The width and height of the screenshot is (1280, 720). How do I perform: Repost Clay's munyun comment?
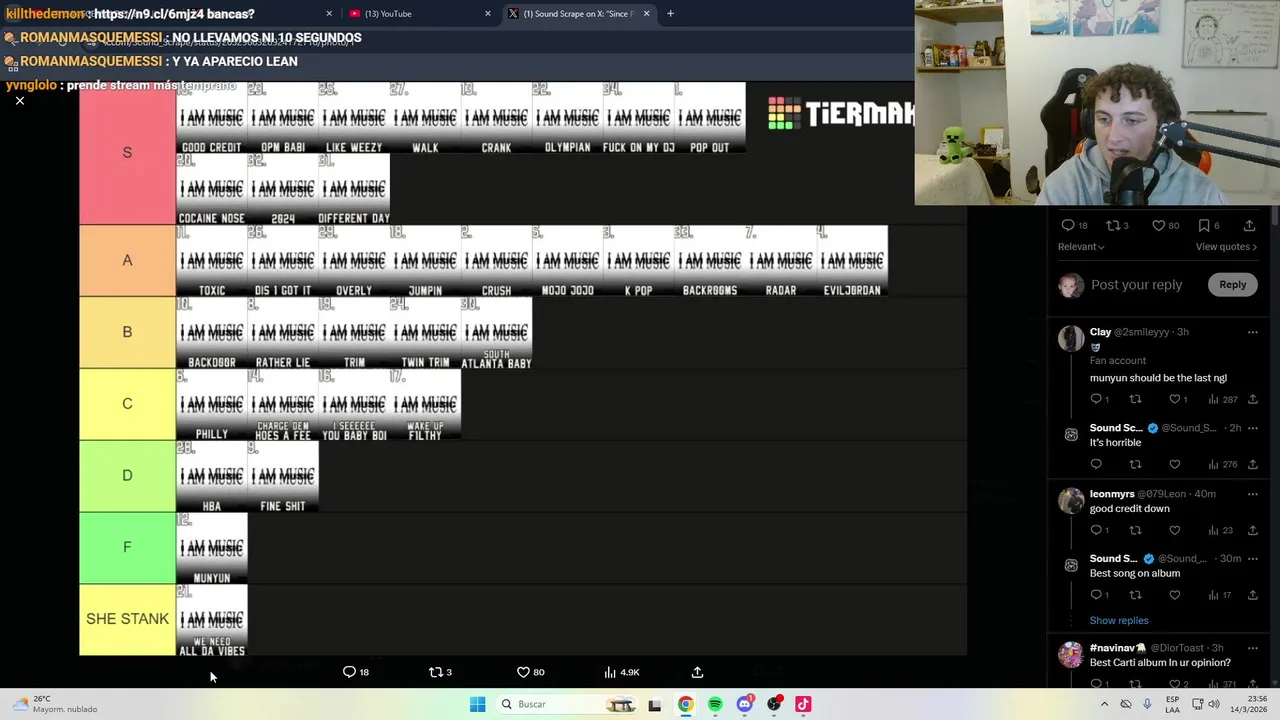pos(1135,399)
